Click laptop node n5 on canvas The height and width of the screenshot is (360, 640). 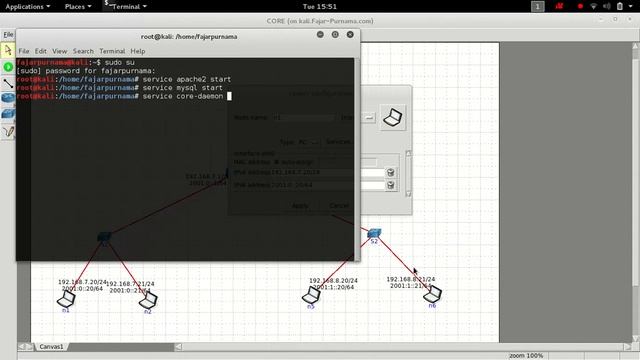[x=311, y=295]
